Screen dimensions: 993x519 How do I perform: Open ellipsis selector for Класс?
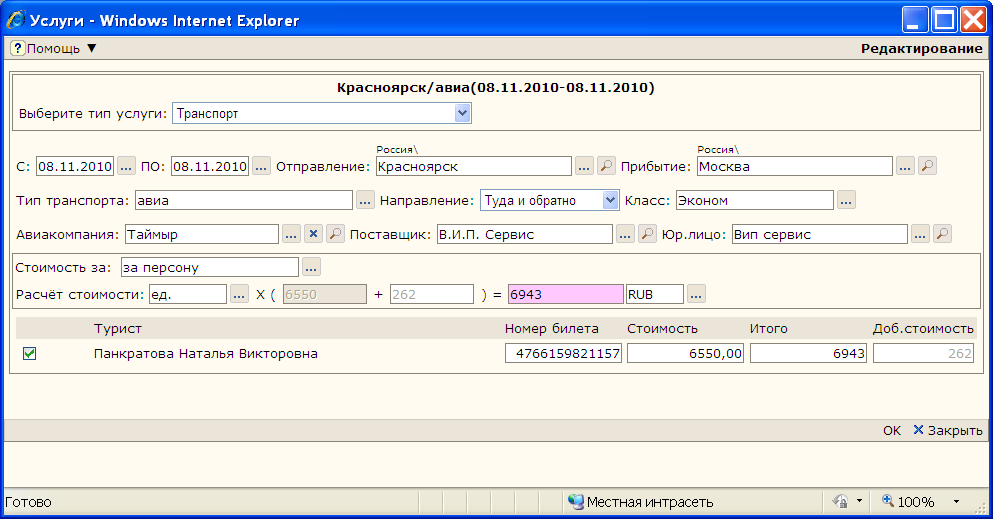click(x=846, y=201)
